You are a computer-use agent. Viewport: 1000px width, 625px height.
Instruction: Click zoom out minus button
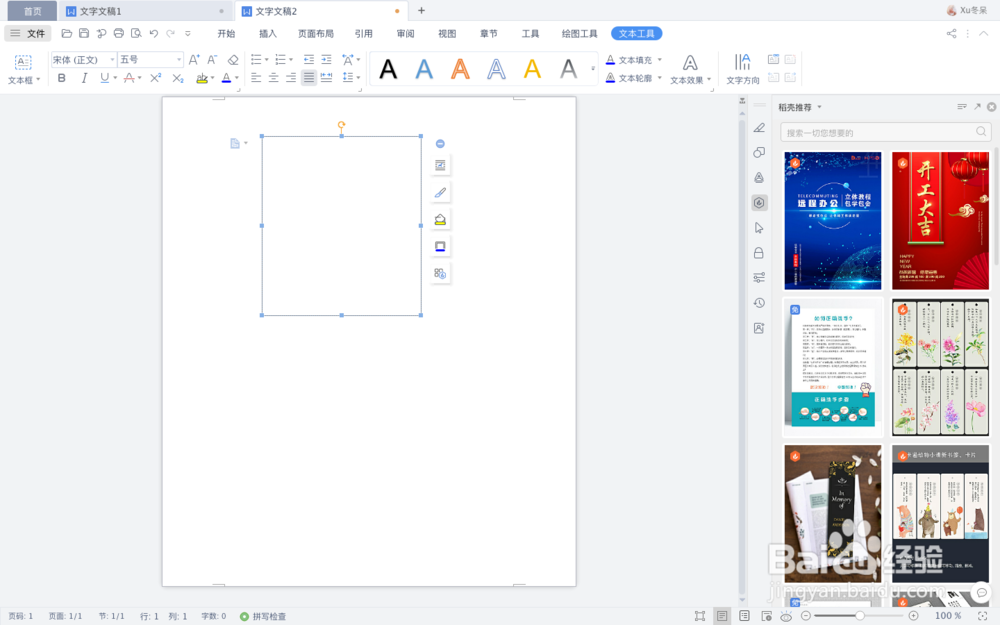pos(805,616)
